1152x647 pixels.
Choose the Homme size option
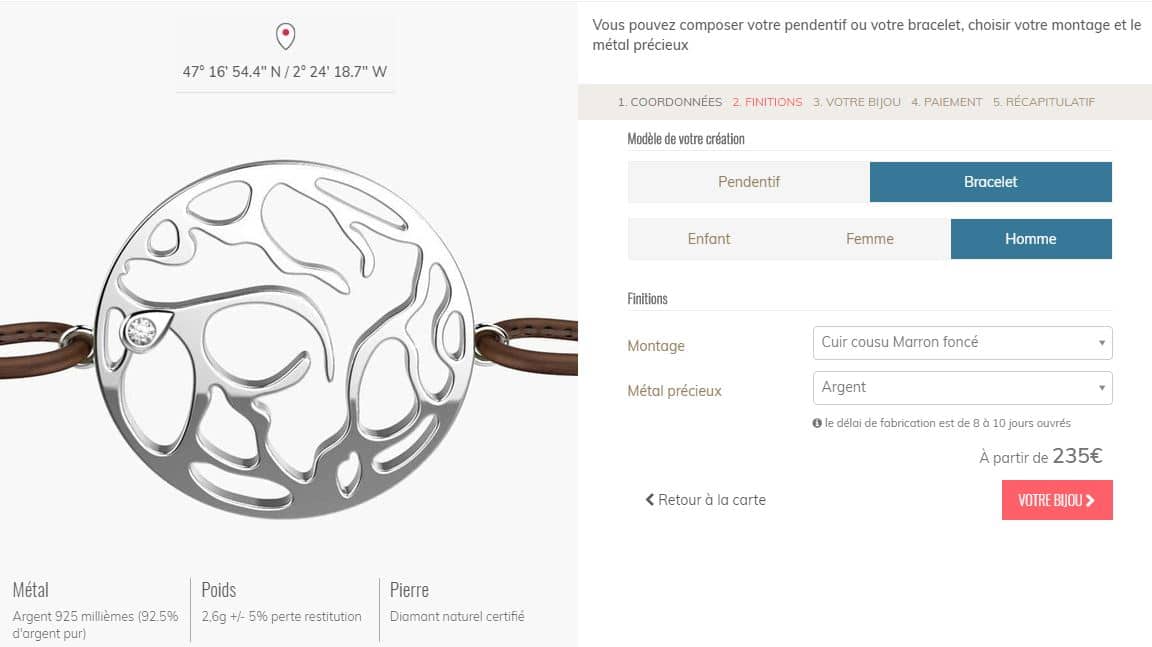tap(1030, 239)
